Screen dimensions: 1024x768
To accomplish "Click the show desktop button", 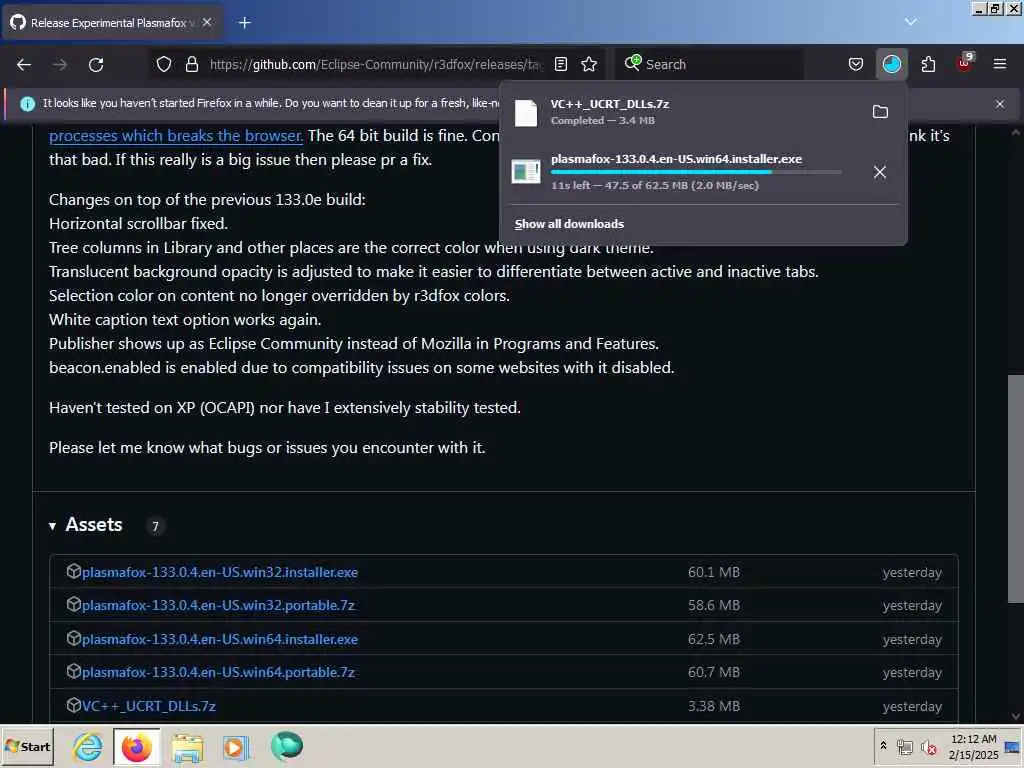I will pyautogui.click(x=1013, y=746).
